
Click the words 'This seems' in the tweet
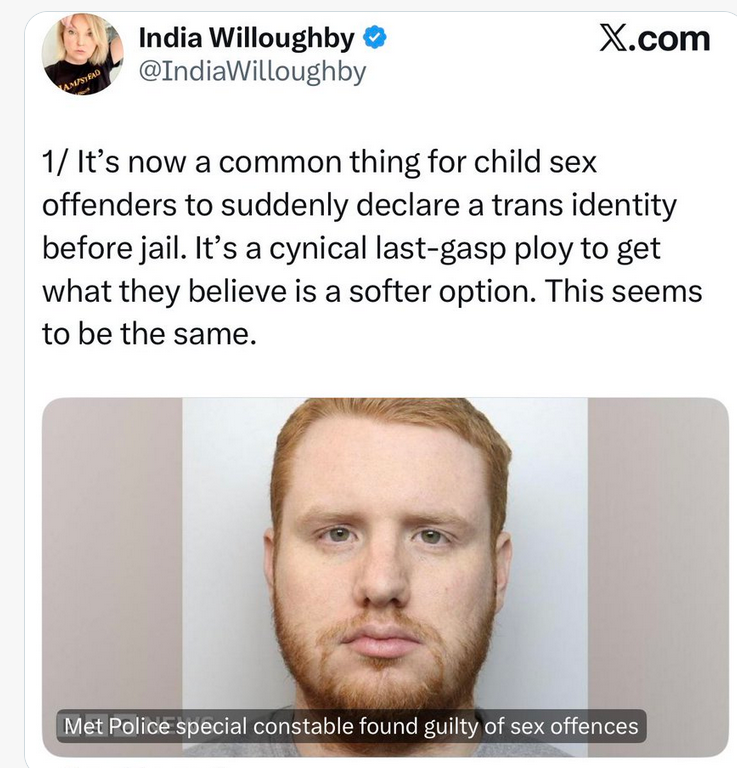pyautogui.click(x=623, y=291)
